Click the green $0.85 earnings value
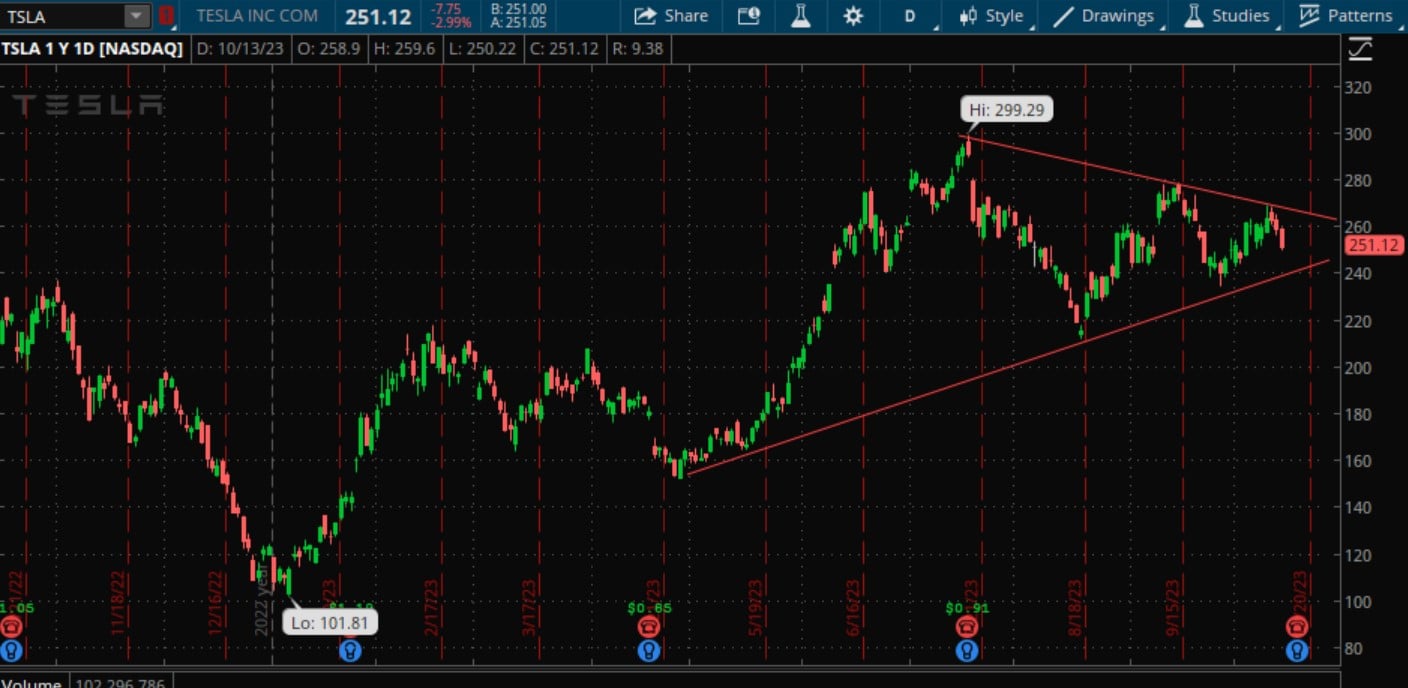Viewport: 1408px width, 688px height. (649, 607)
